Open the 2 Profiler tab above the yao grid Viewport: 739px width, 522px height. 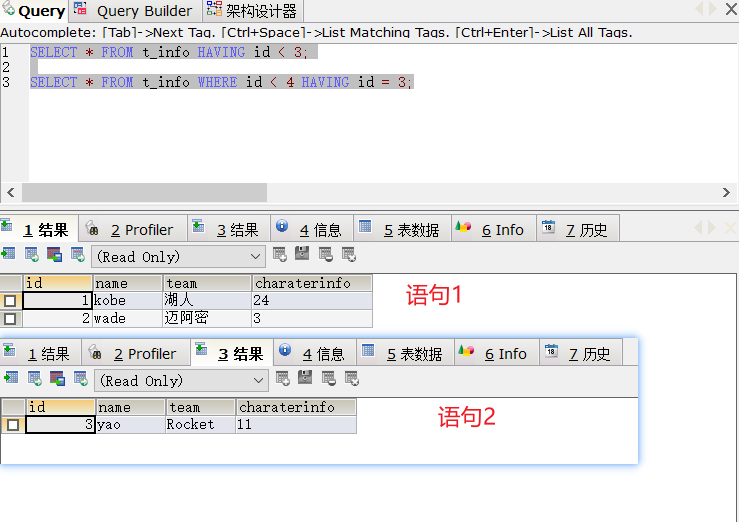pos(136,353)
